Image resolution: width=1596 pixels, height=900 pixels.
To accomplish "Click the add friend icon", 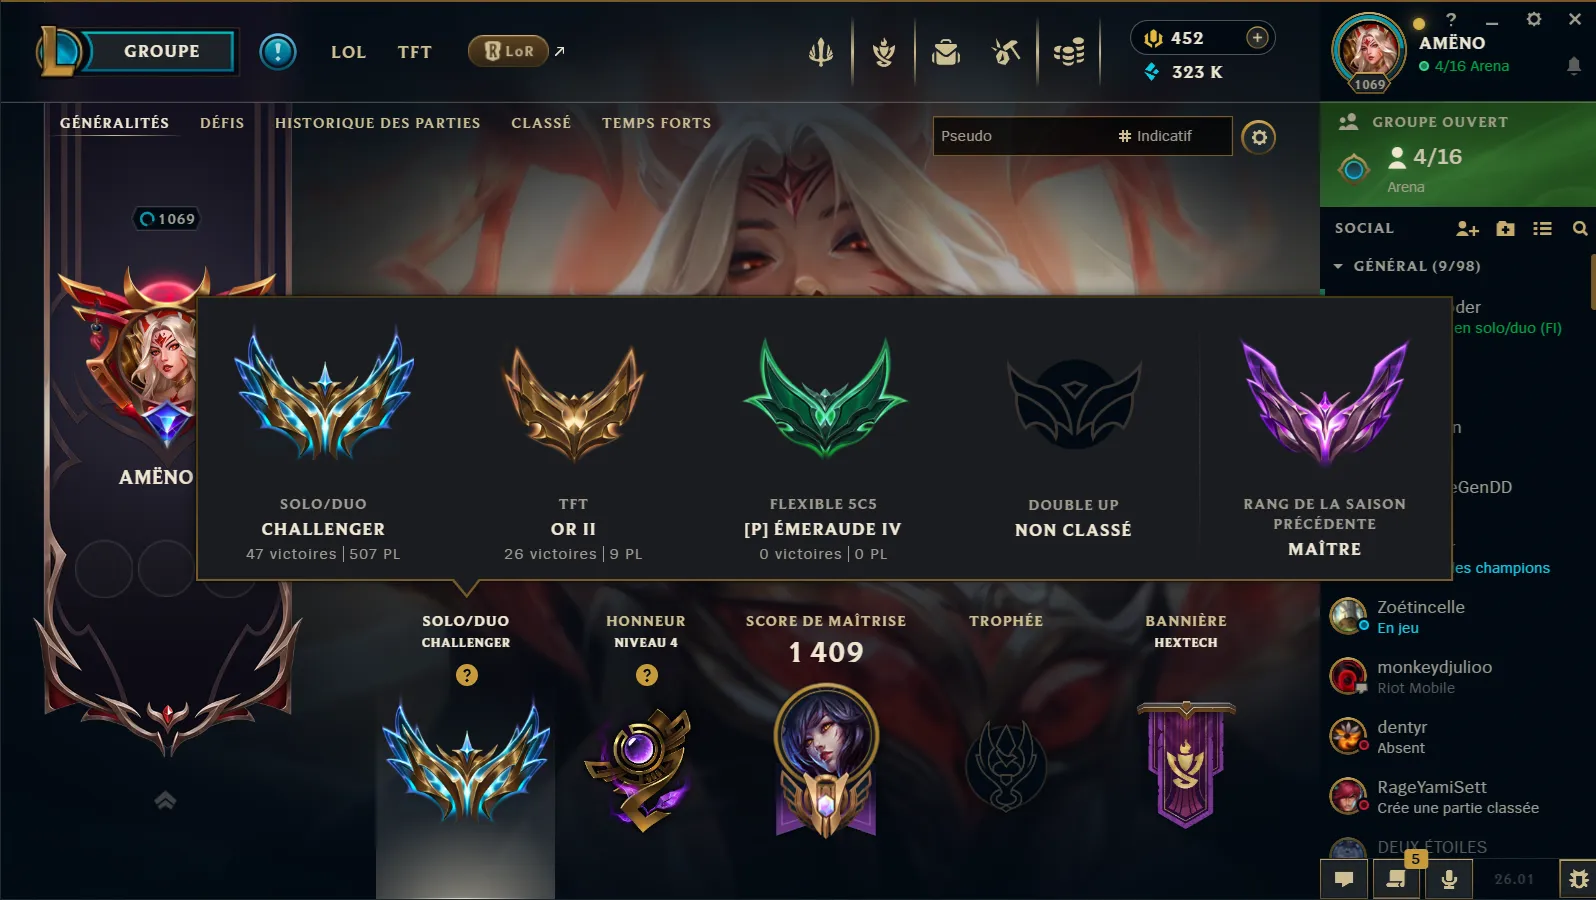I will pos(1467,229).
